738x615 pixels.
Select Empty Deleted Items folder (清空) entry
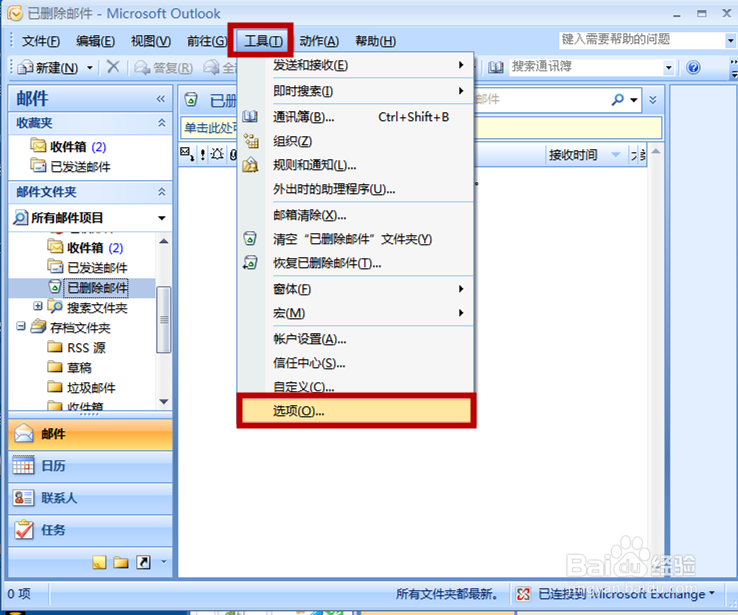tap(356, 239)
